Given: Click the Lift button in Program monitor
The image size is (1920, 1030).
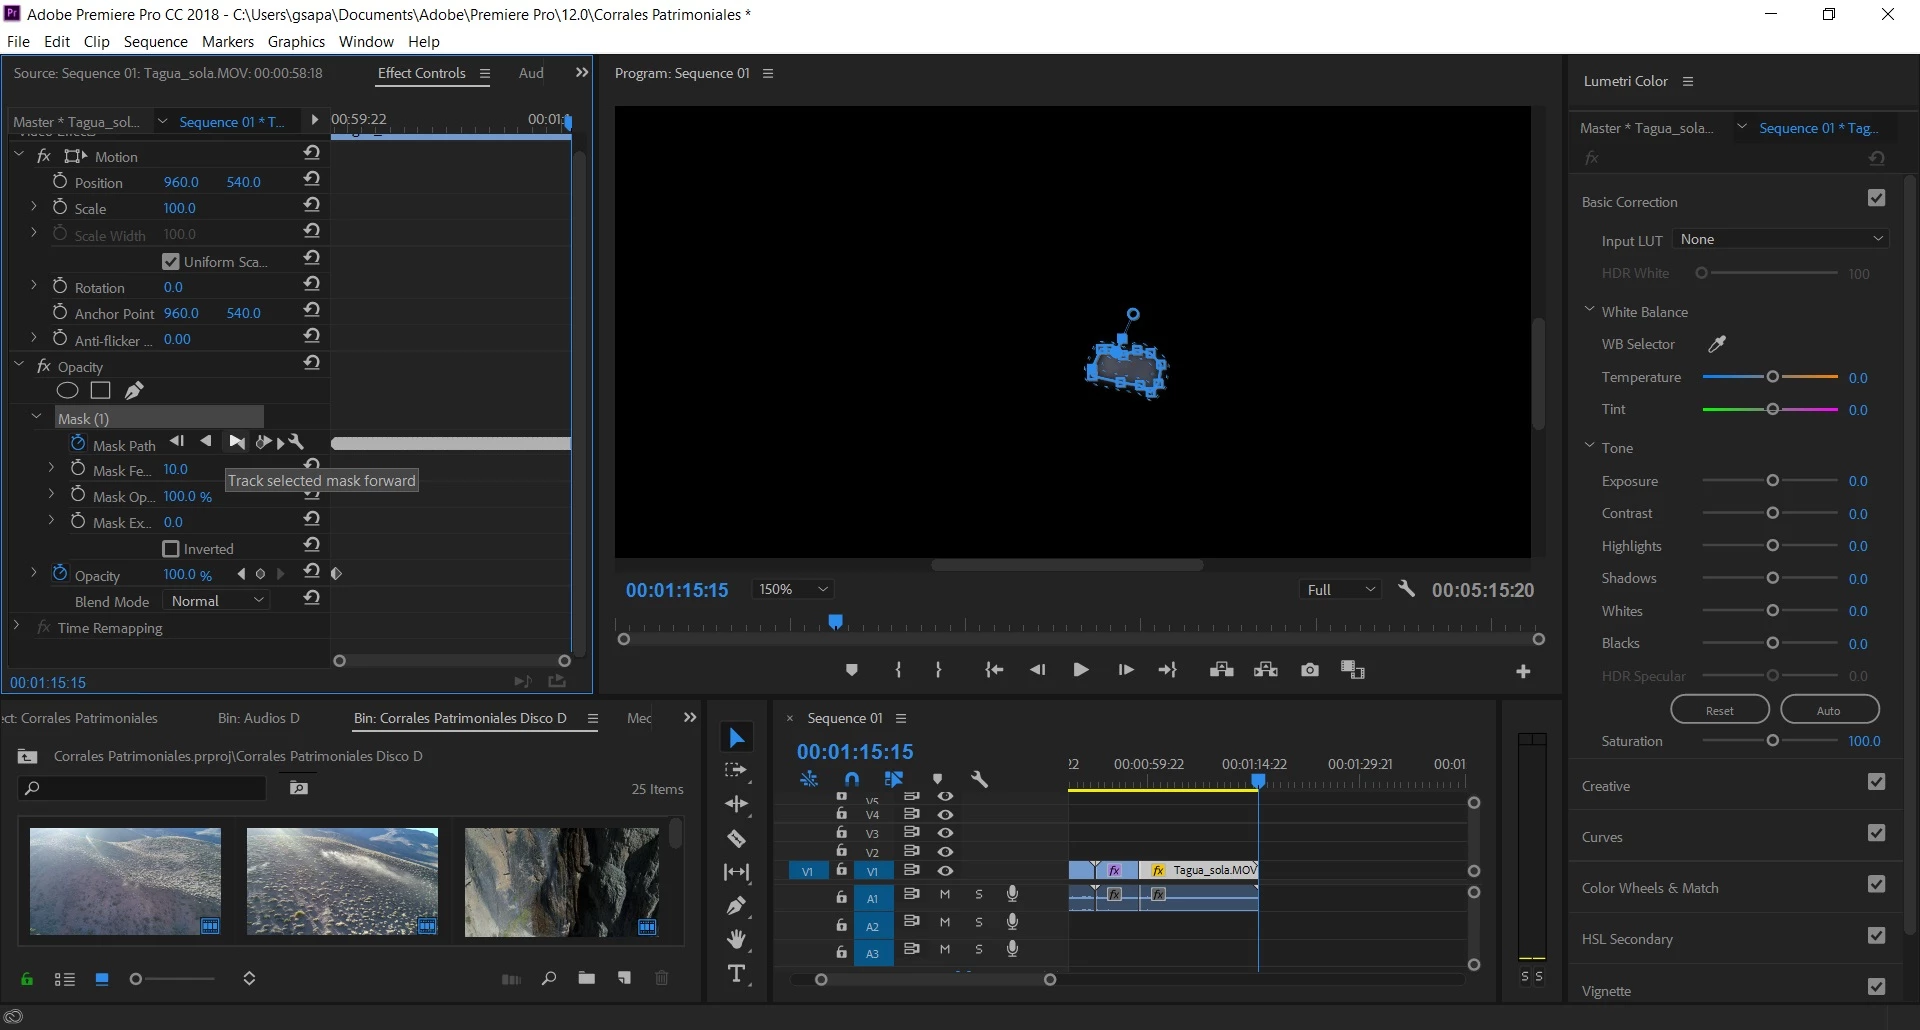Looking at the screenshot, I should 1221,670.
